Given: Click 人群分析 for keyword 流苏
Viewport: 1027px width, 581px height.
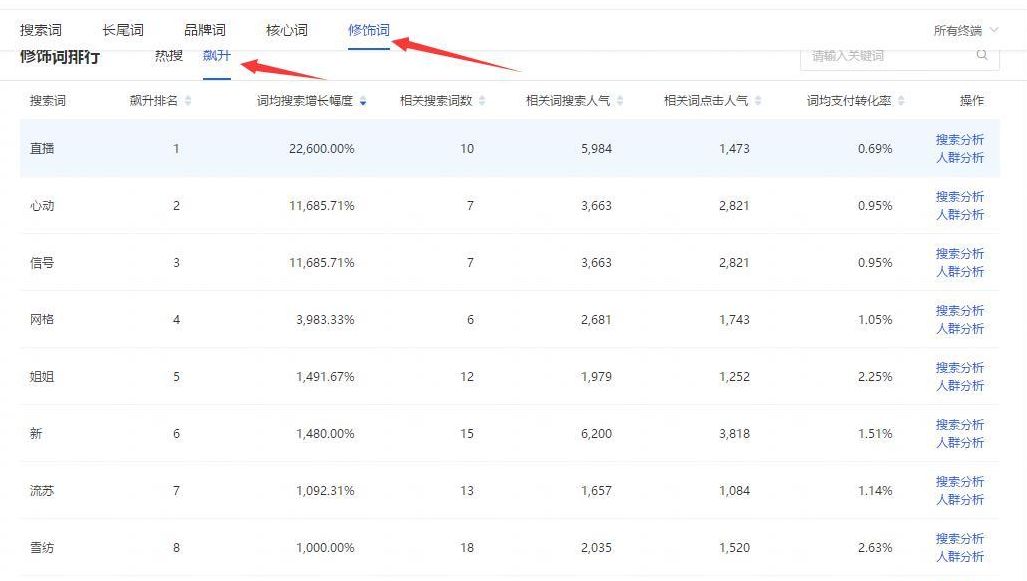Looking at the screenshot, I should pos(959,501).
